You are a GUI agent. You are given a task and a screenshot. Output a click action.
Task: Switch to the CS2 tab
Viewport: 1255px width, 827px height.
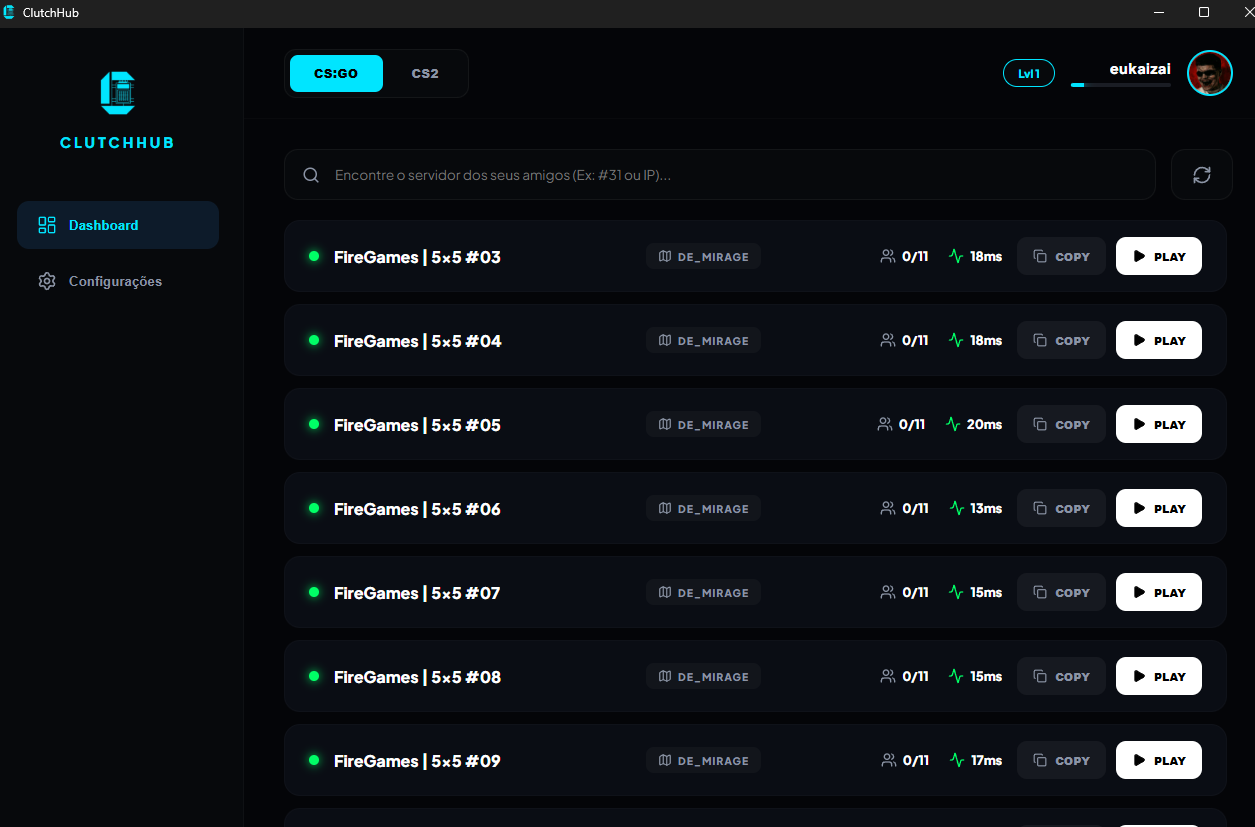coord(424,73)
